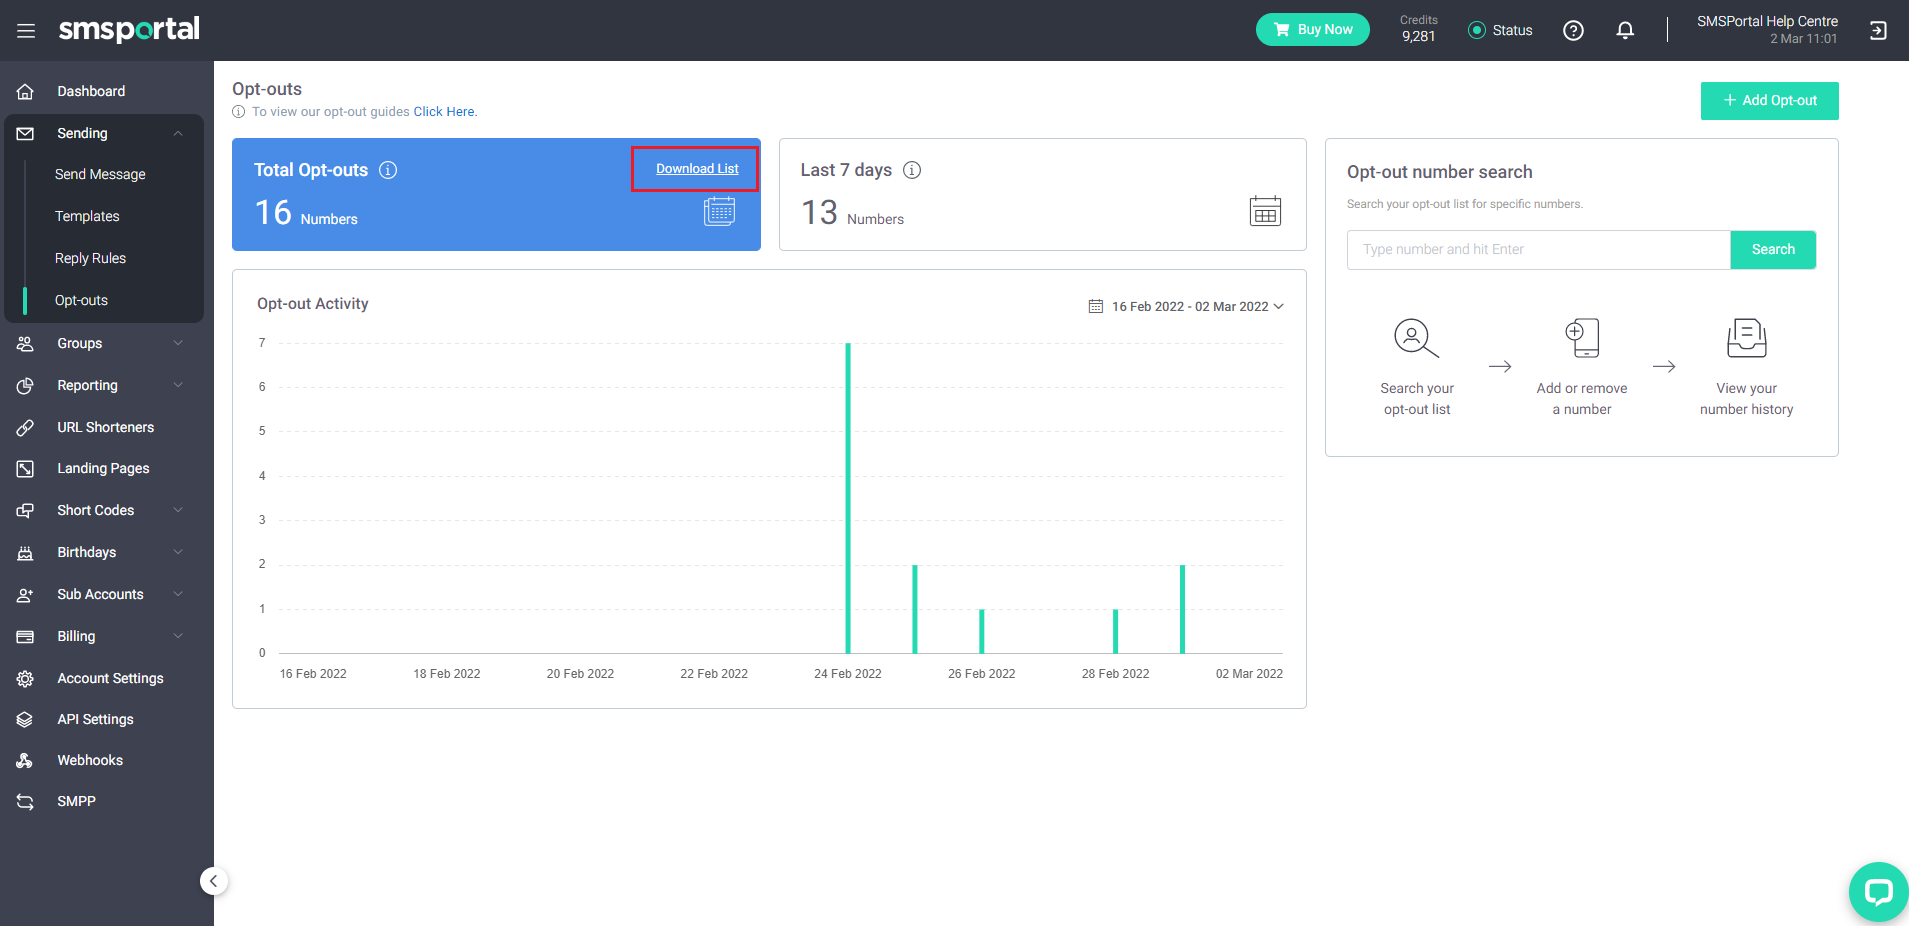The width and height of the screenshot is (1909, 926).
Task: Click Last 7 days calendar icon
Action: tap(1265, 211)
